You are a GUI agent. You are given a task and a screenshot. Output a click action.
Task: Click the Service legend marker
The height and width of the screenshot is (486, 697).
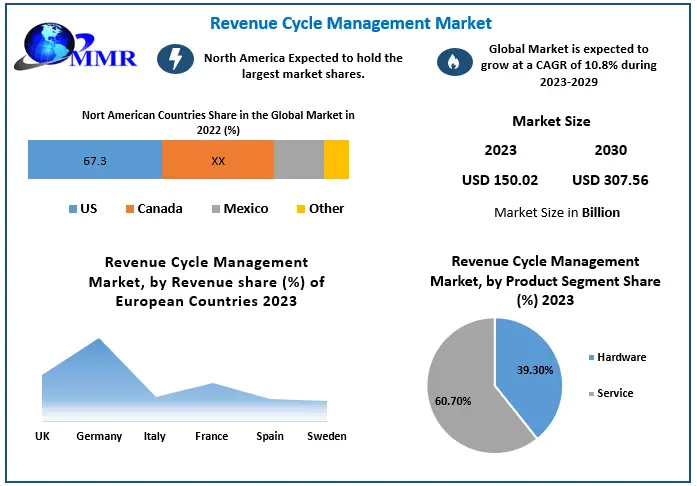tap(590, 393)
